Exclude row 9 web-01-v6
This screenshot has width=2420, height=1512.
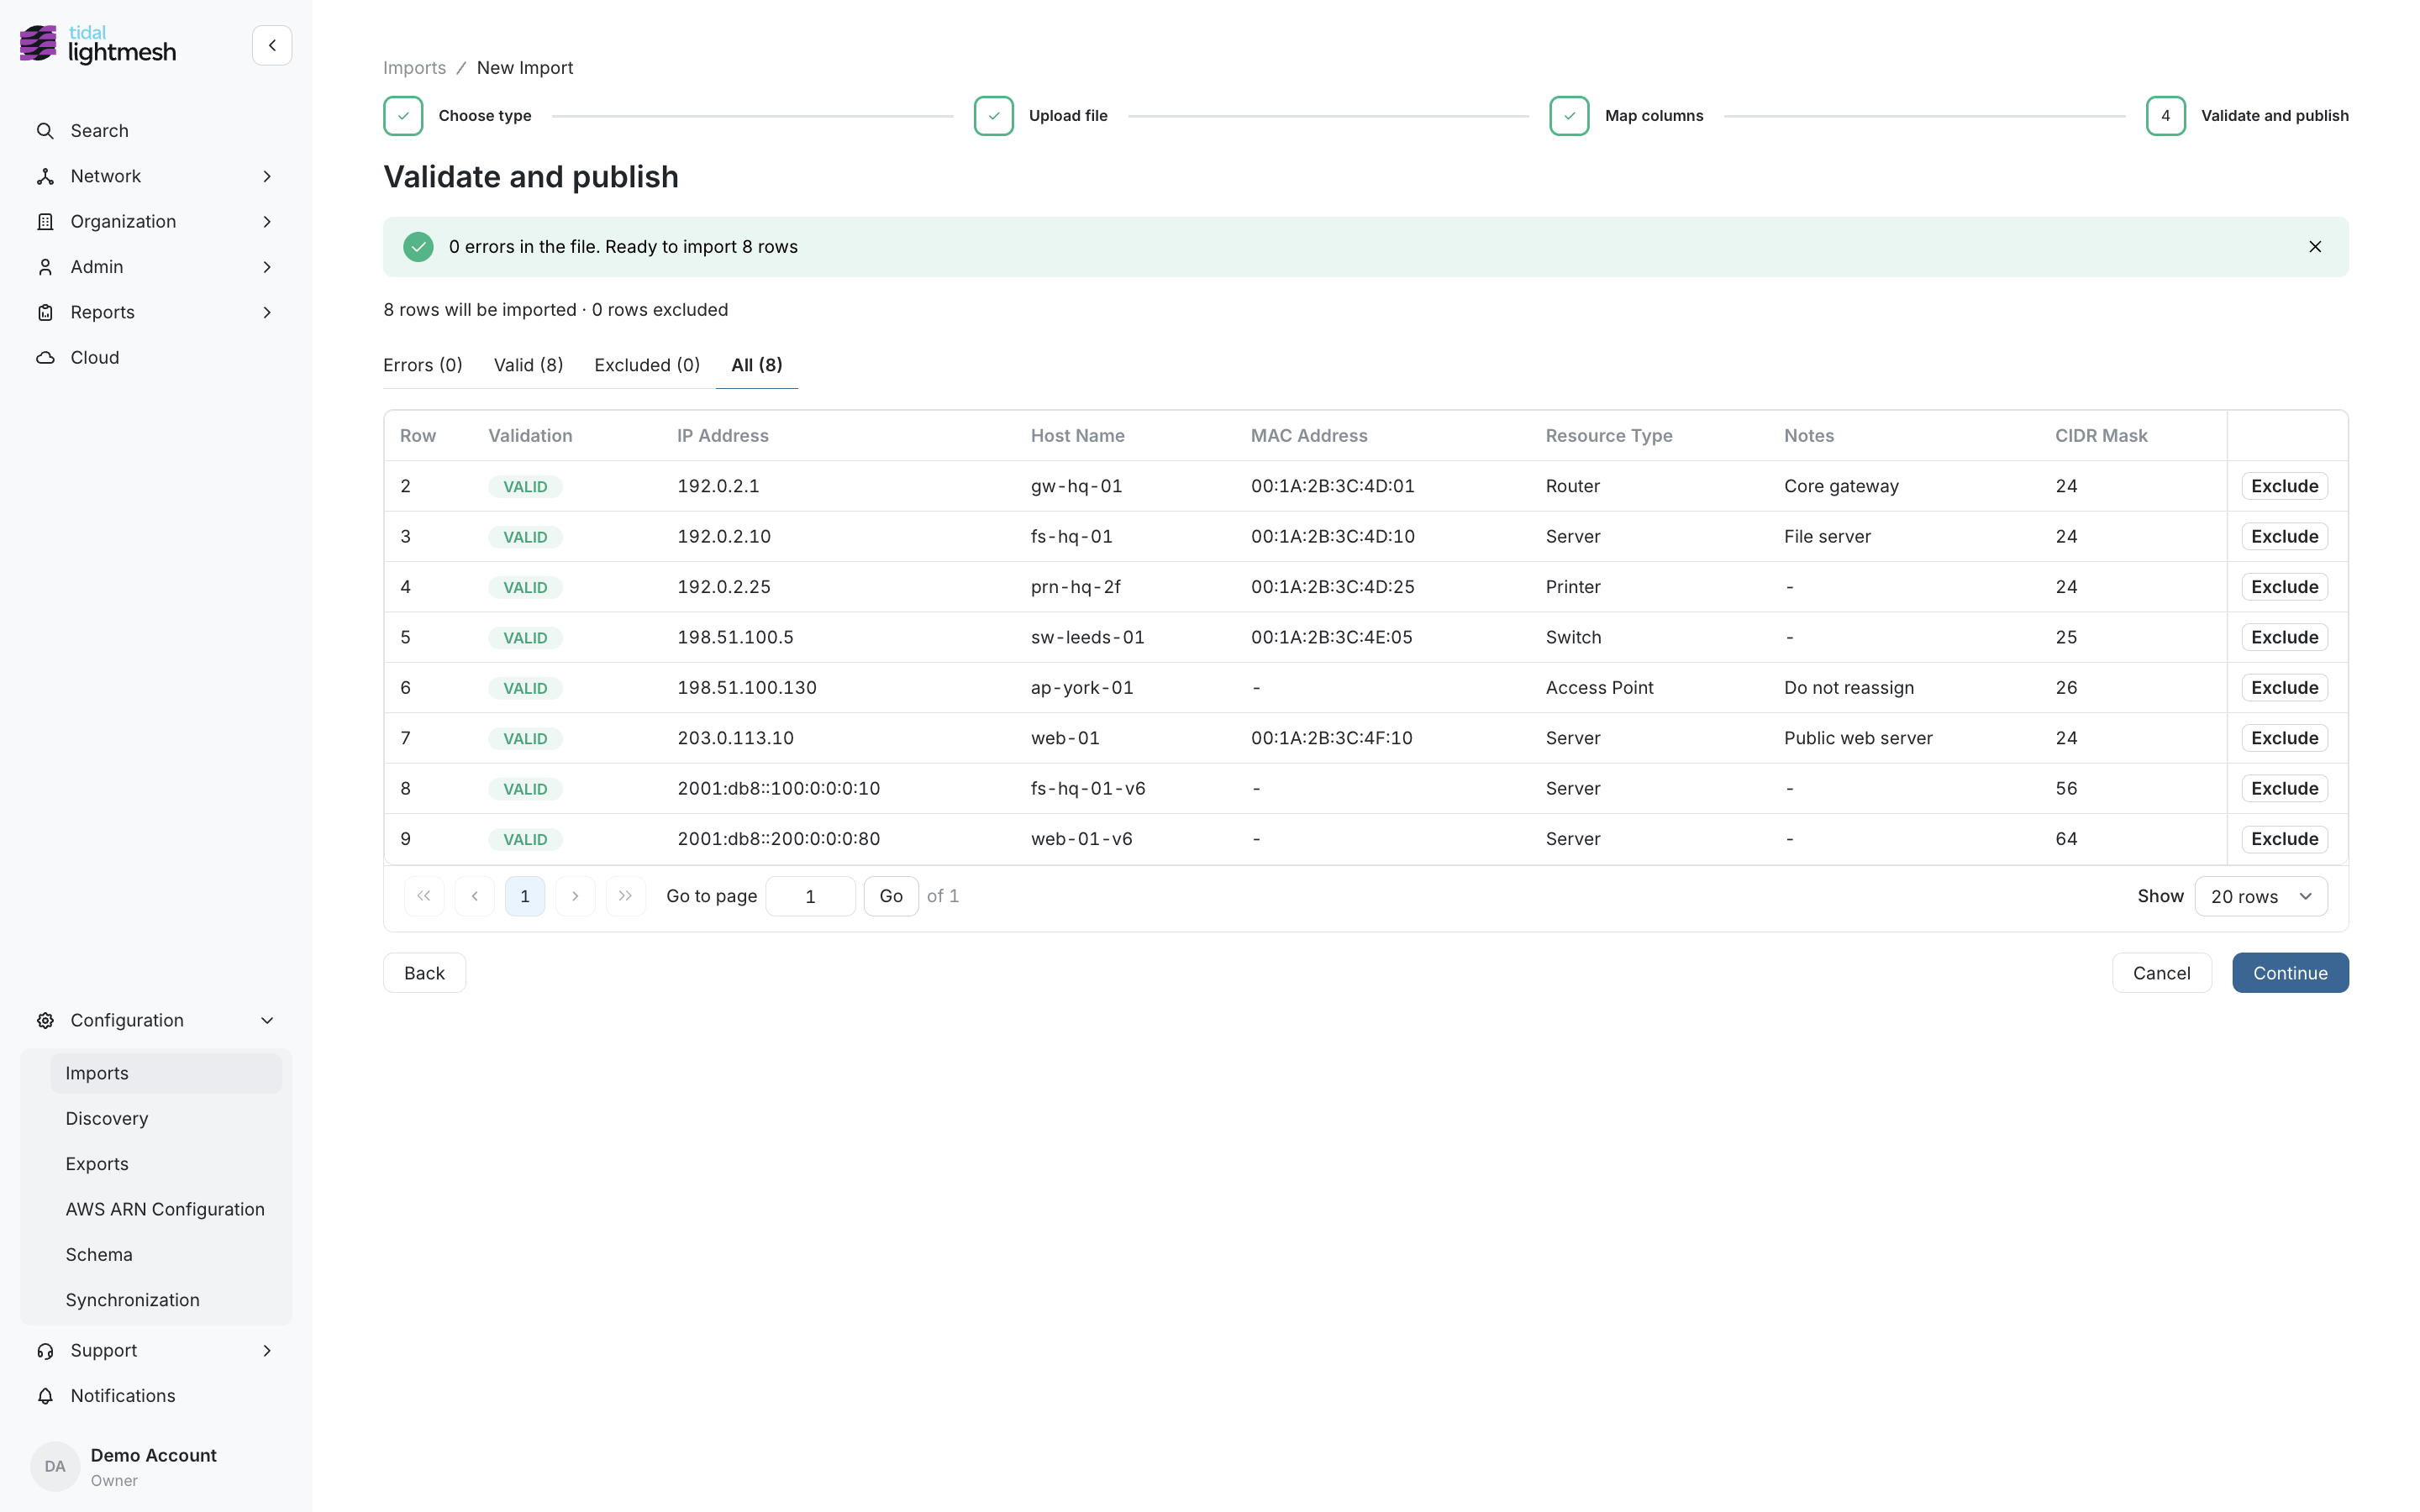coord(2284,839)
